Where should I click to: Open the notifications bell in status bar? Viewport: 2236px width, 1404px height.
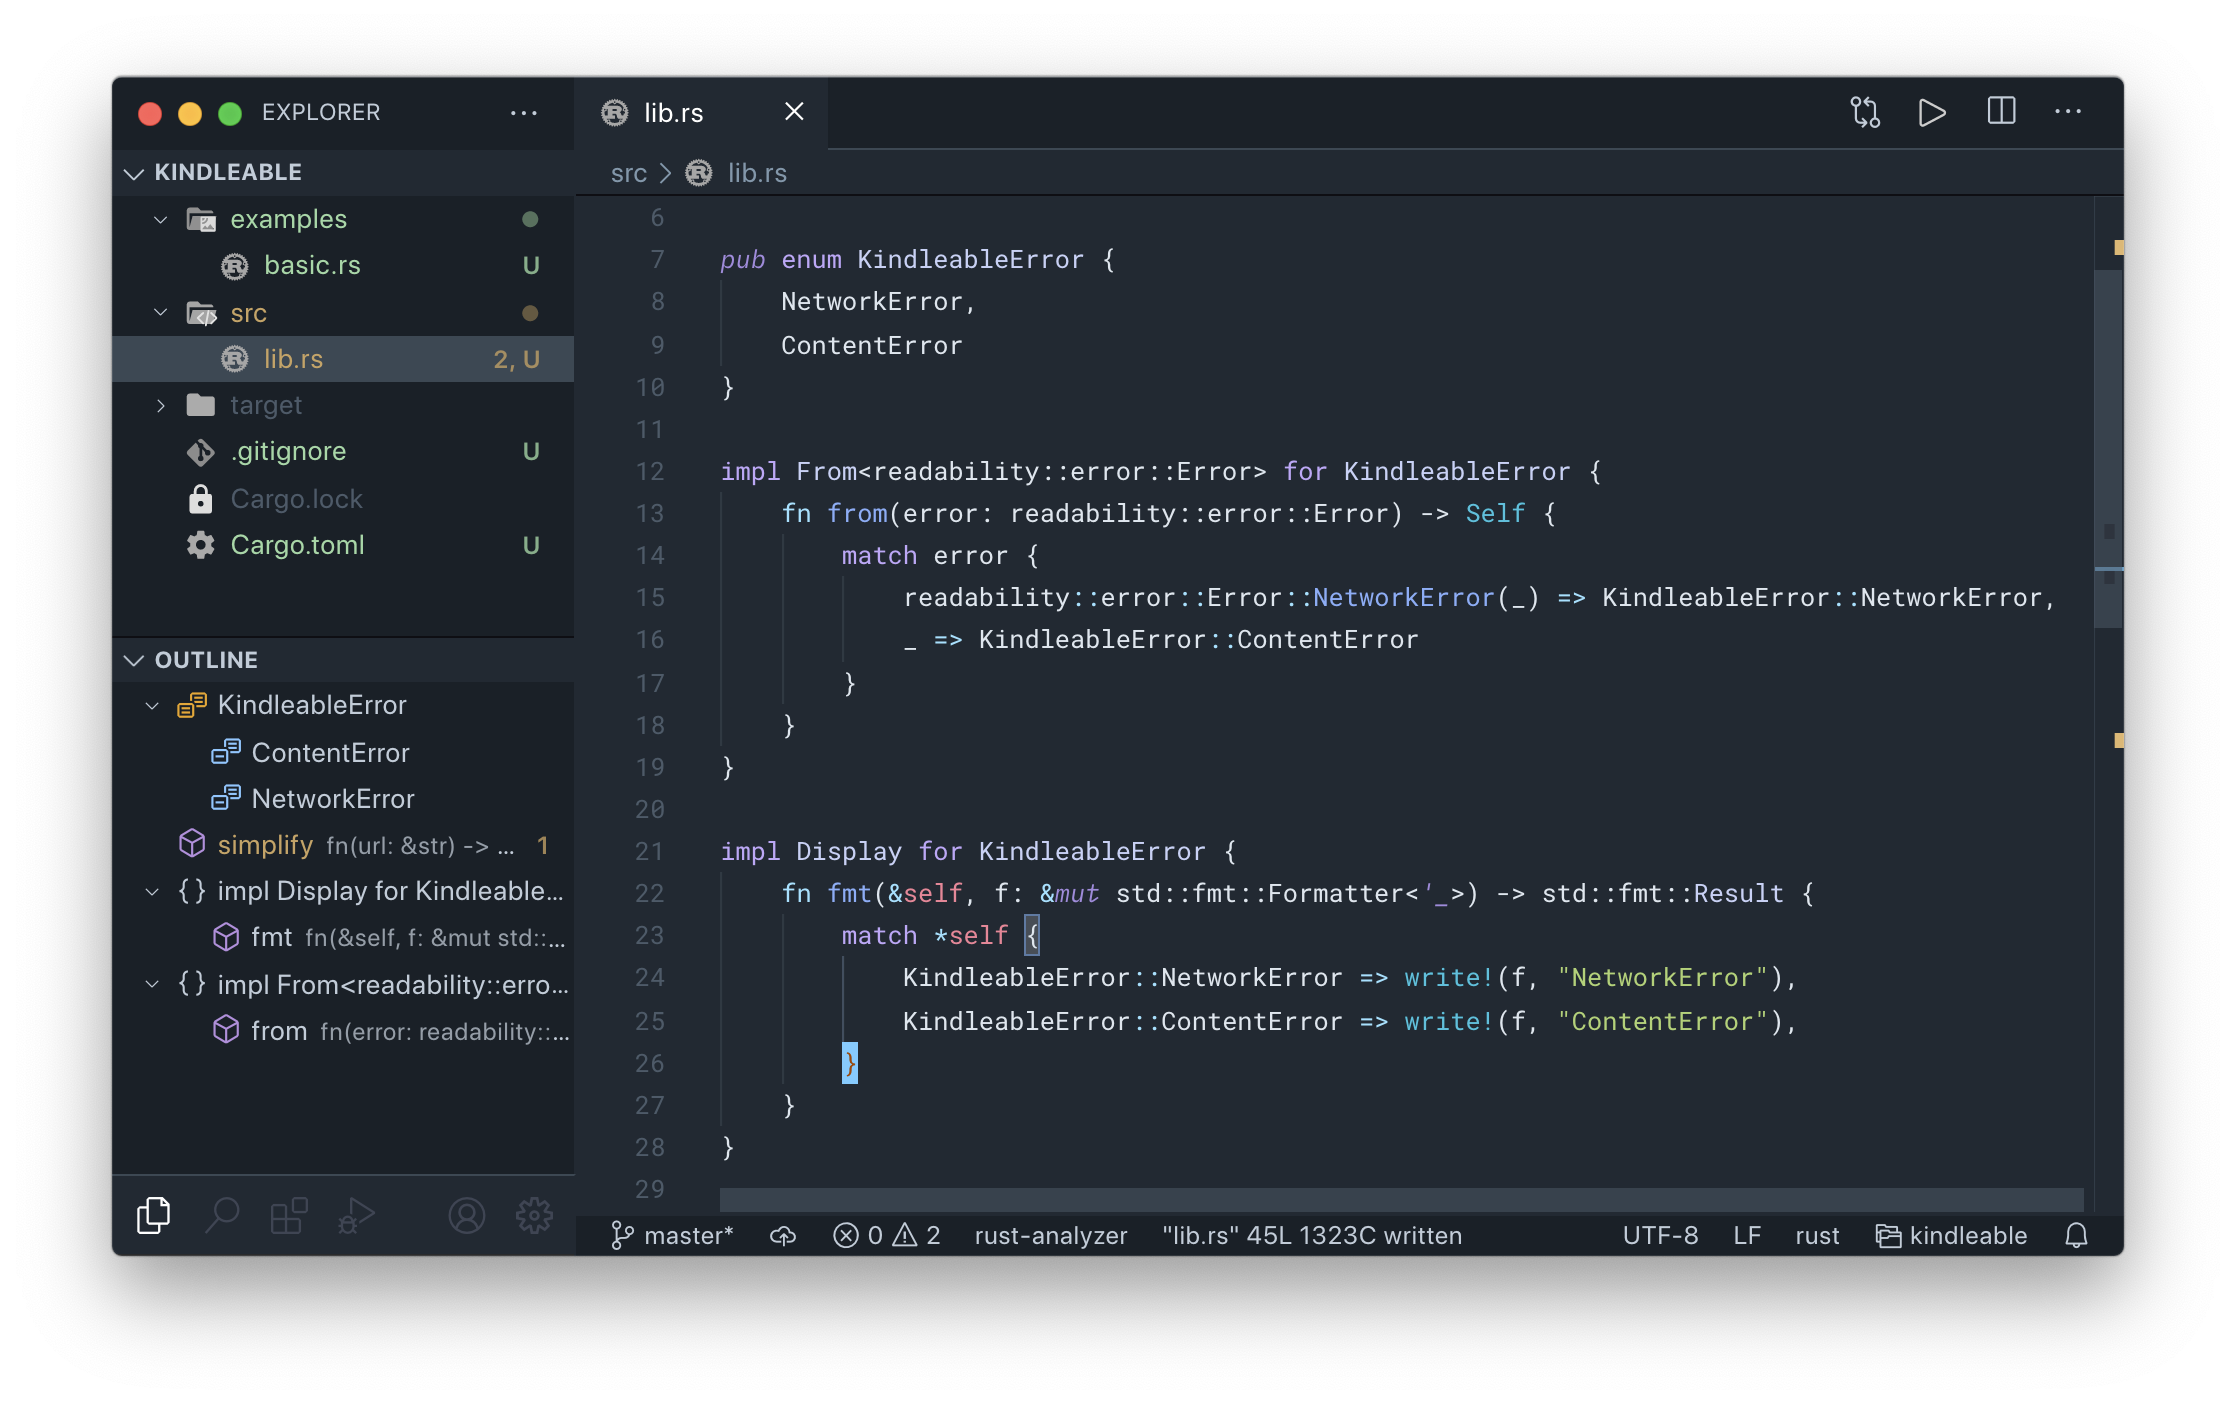point(2076,1236)
